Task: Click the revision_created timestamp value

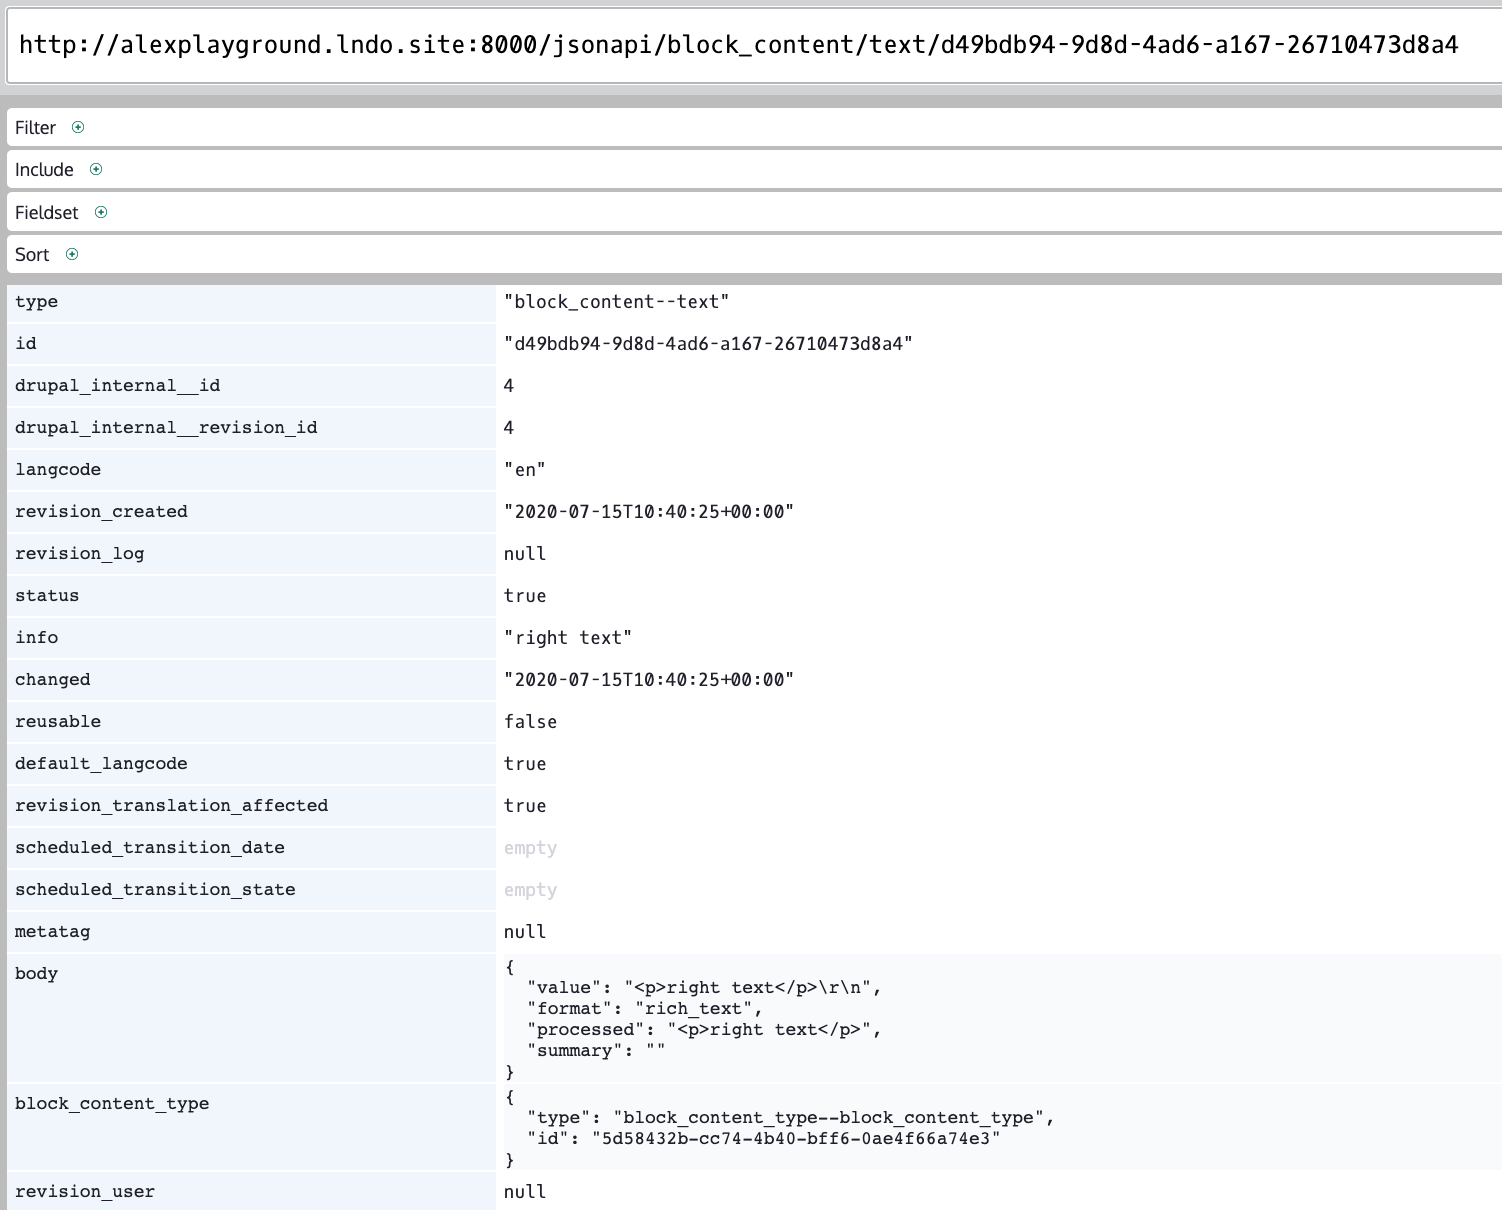Action: coord(650,511)
